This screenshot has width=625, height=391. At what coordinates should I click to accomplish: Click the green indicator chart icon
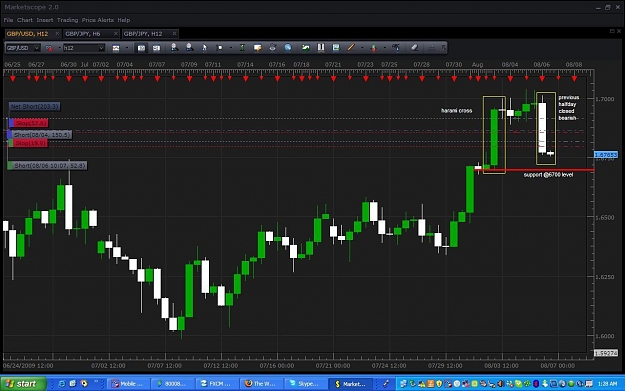(x=306, y=48)
